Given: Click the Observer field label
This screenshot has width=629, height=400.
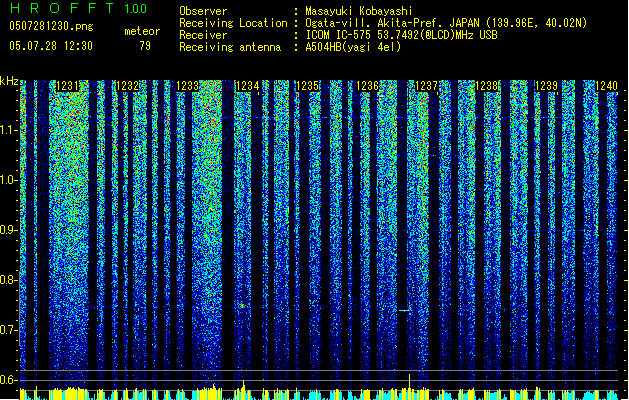Looking at the screenshot, I should [x=203, y=11].
